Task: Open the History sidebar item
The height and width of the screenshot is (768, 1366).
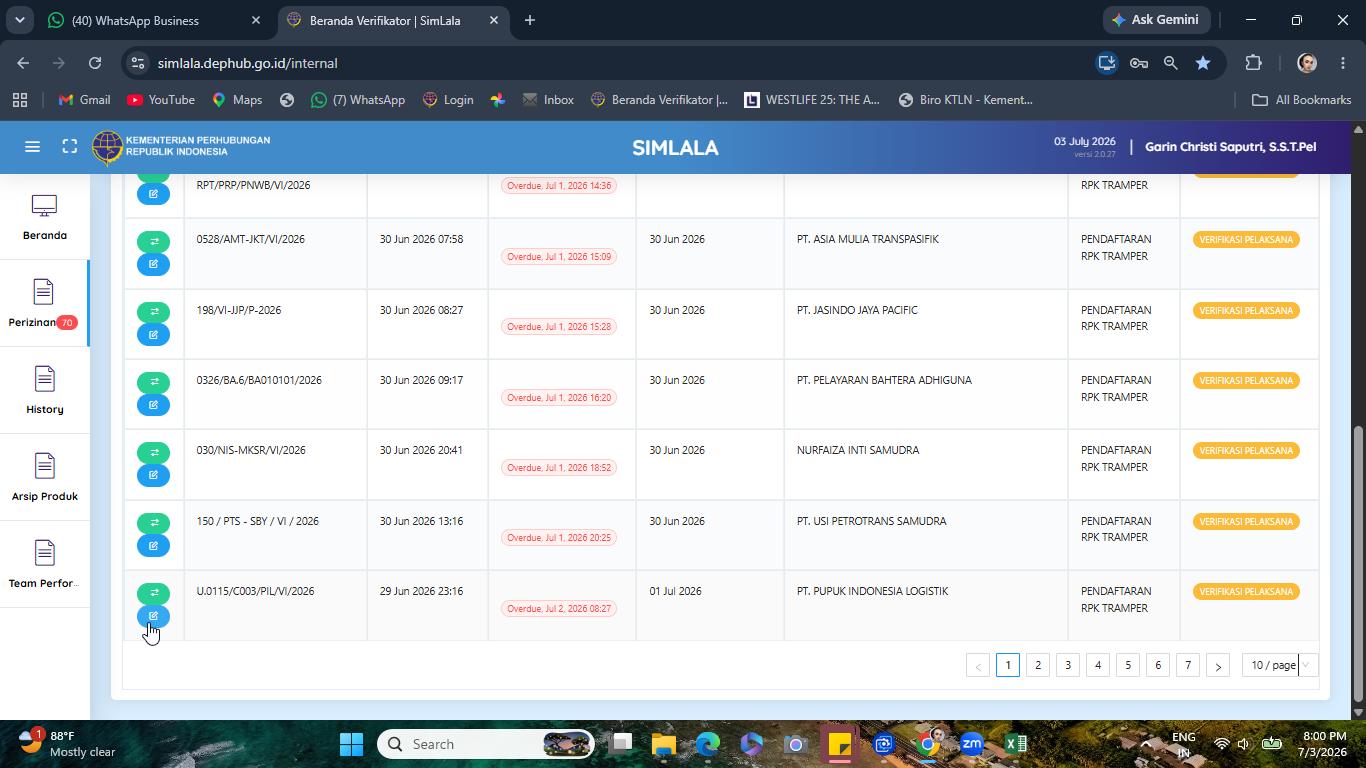Action: pyautogui.click(x=44, y=390)
